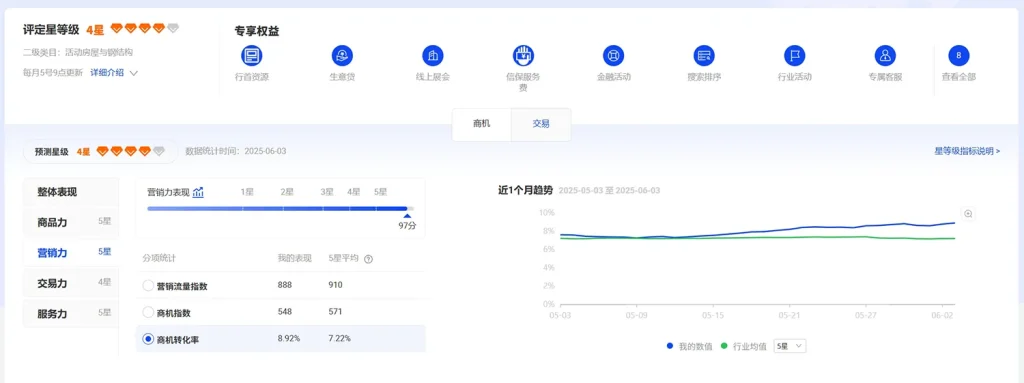This screenshot has width=1024, height=383.
Task: Select 营销力 in the side menu
Action: click(71, 252)
